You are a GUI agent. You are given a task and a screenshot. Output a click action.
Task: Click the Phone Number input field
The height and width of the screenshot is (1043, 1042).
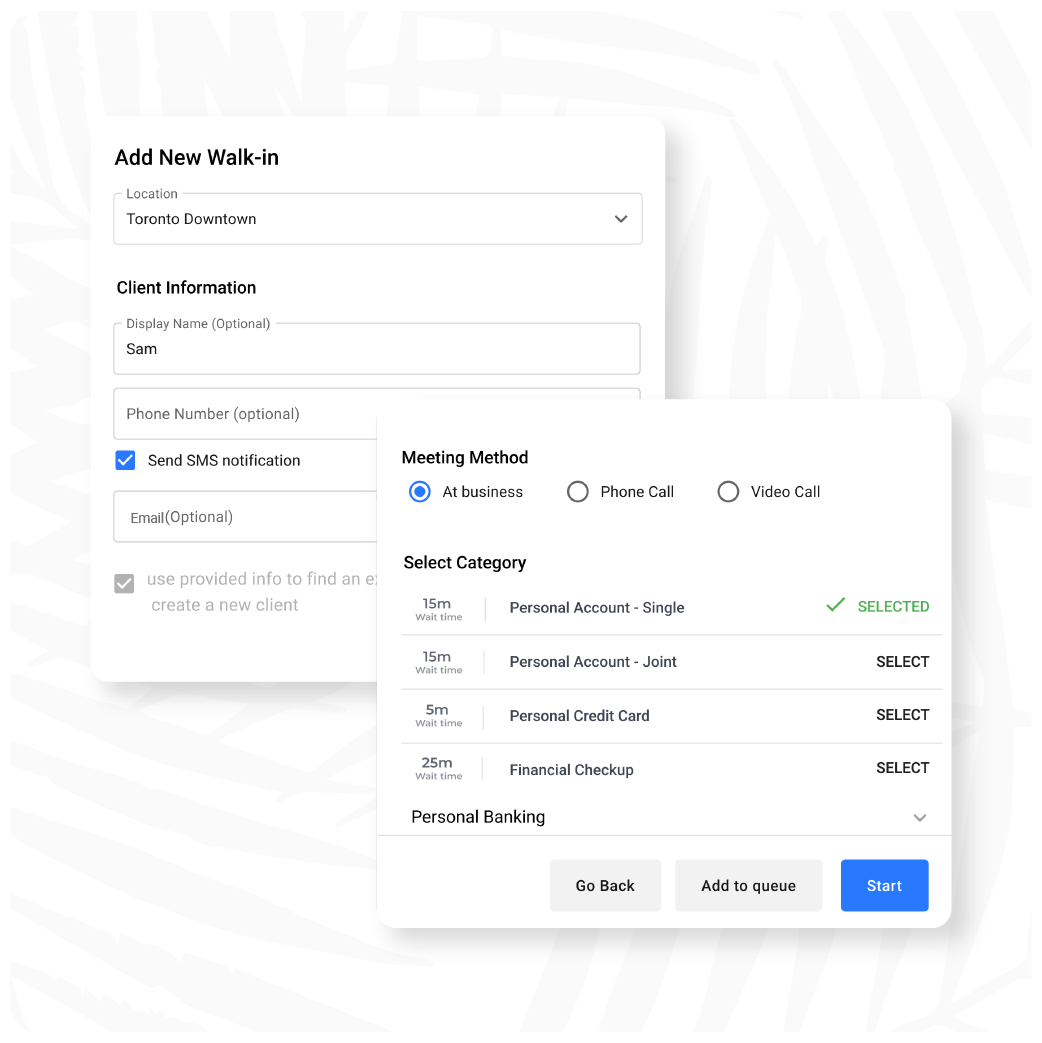[x=245, y=414]
